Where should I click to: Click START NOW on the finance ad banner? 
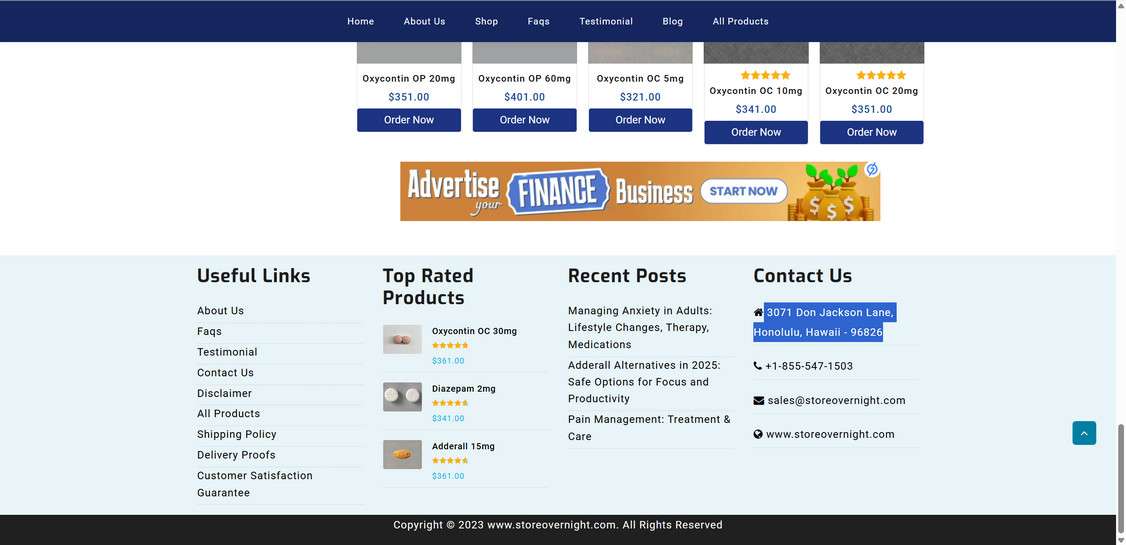[743, 191]
